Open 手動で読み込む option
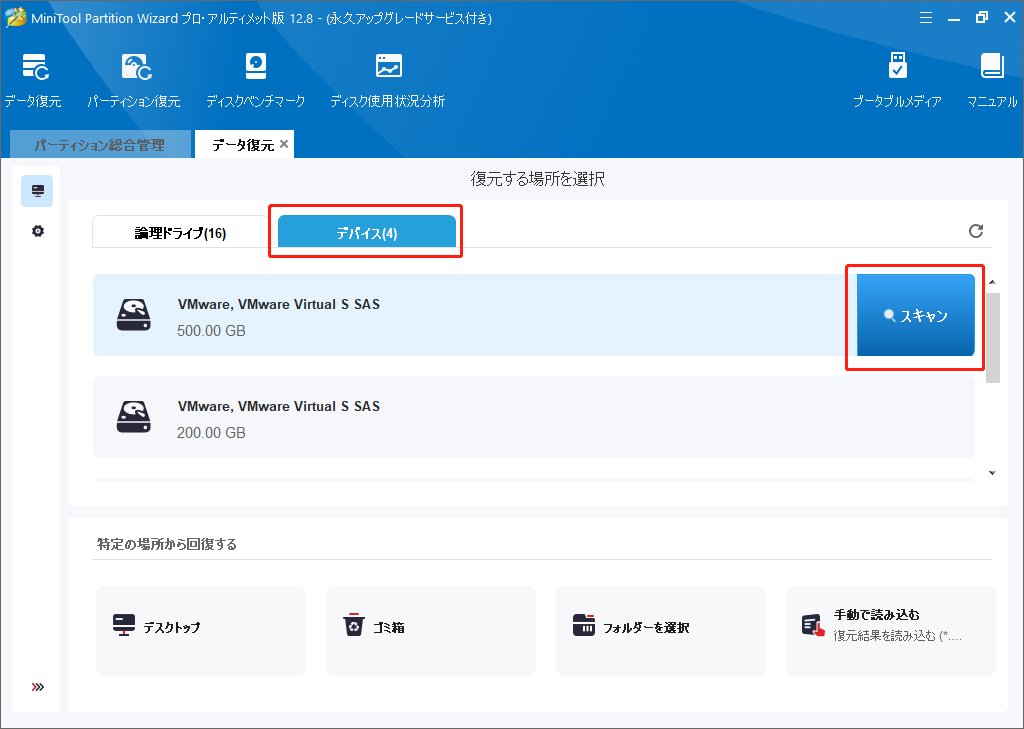Image resolution: width=1024 pixels, height=729 pixels. pos(891,630)
